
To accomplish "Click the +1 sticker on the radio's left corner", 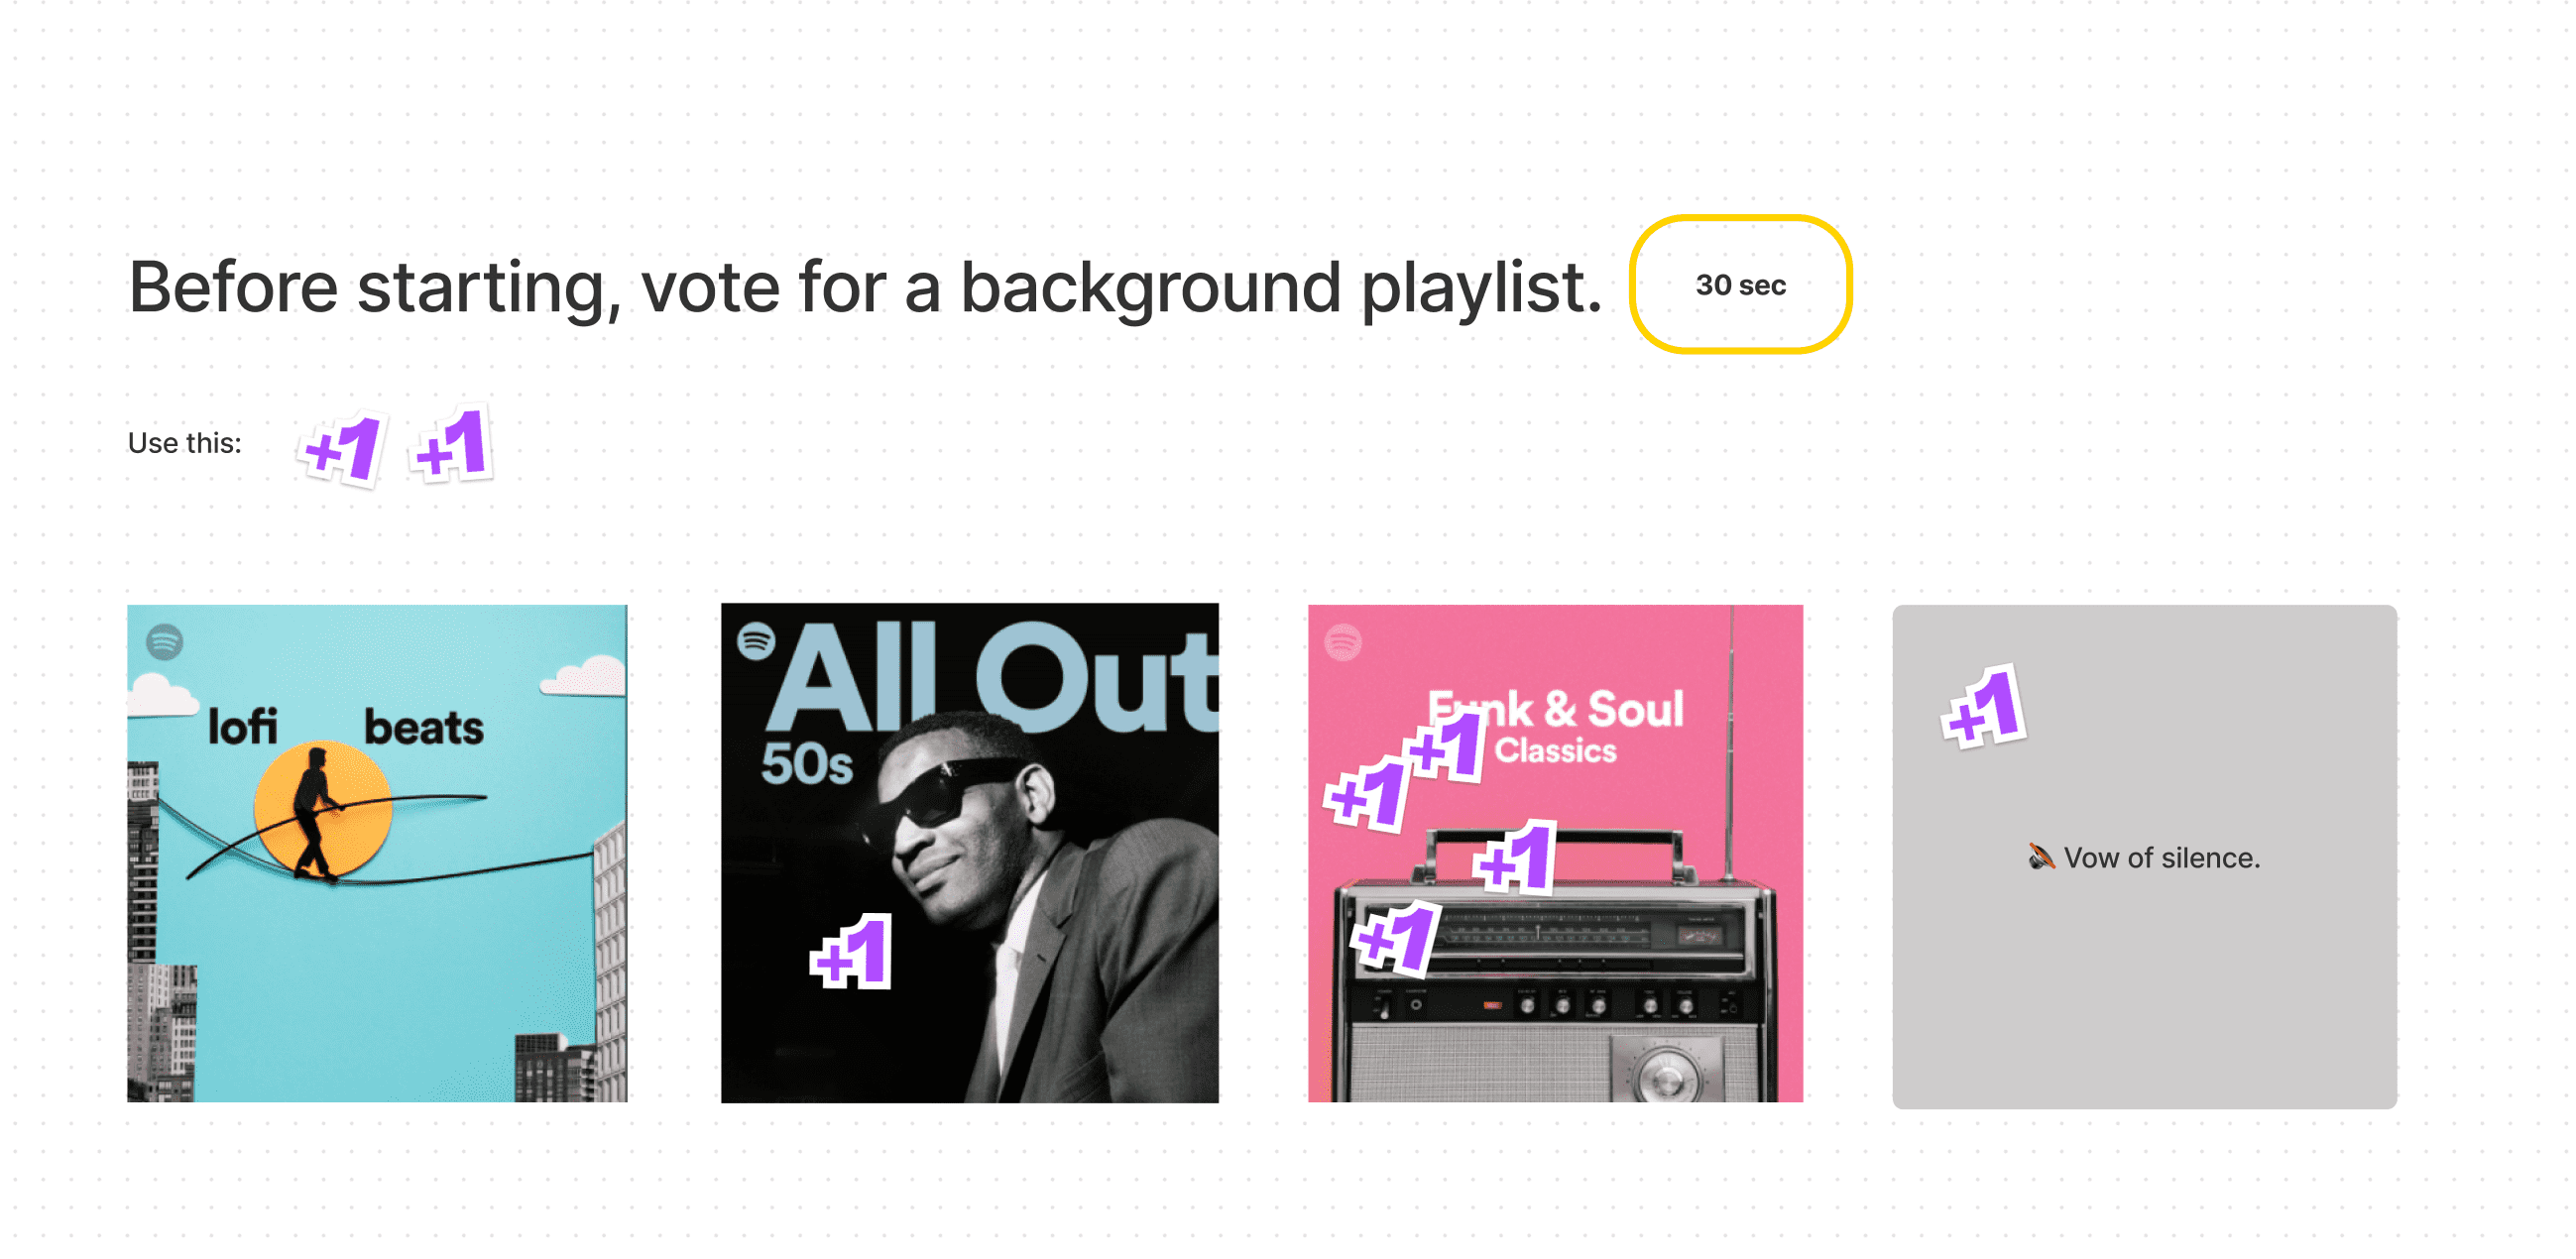I will (x=1395, y=938).
